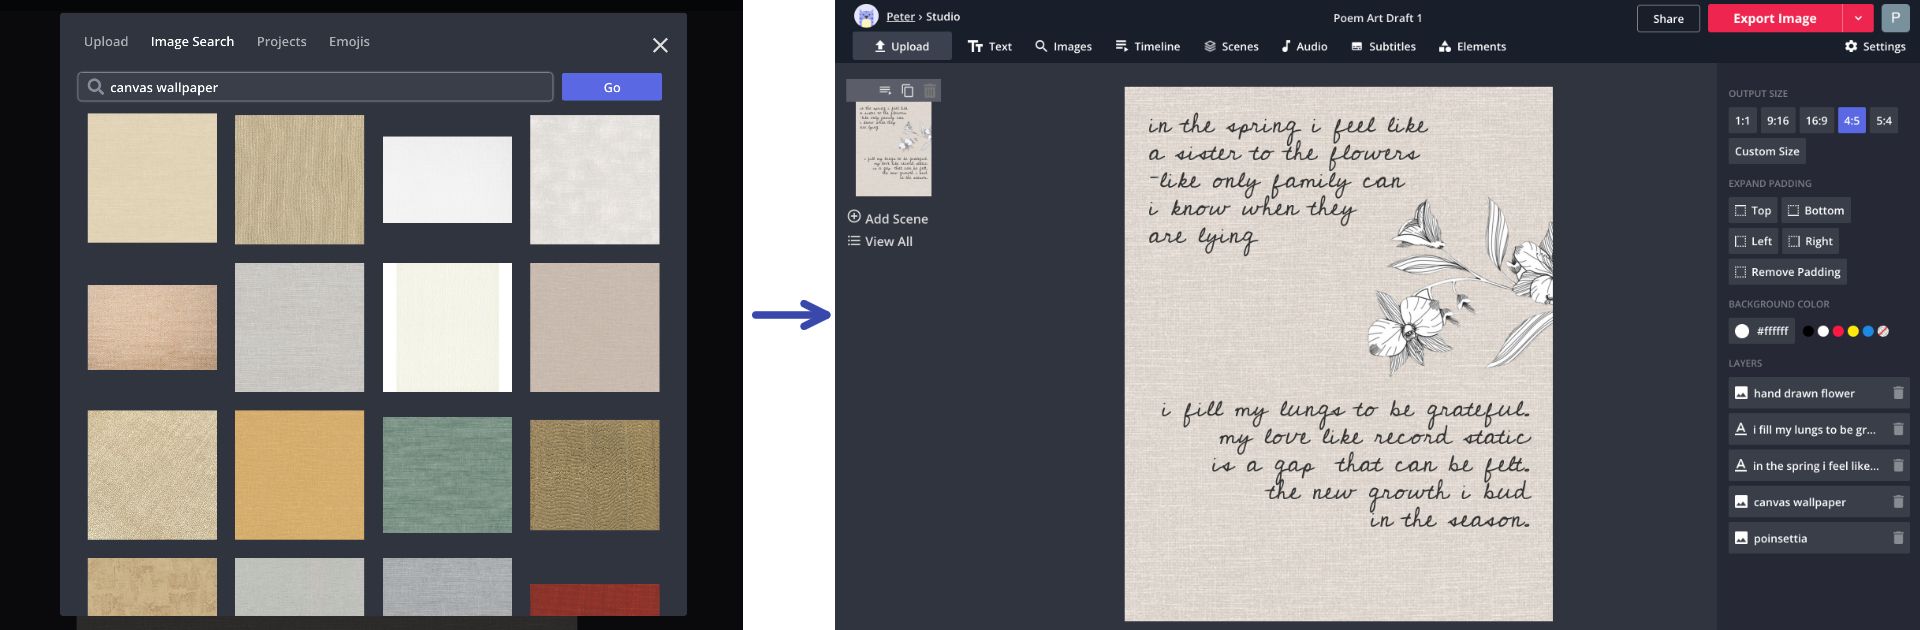This screenshot has height=630, width=1920.
Task: Choose the black background color swatch
Action: [1808, 331]
